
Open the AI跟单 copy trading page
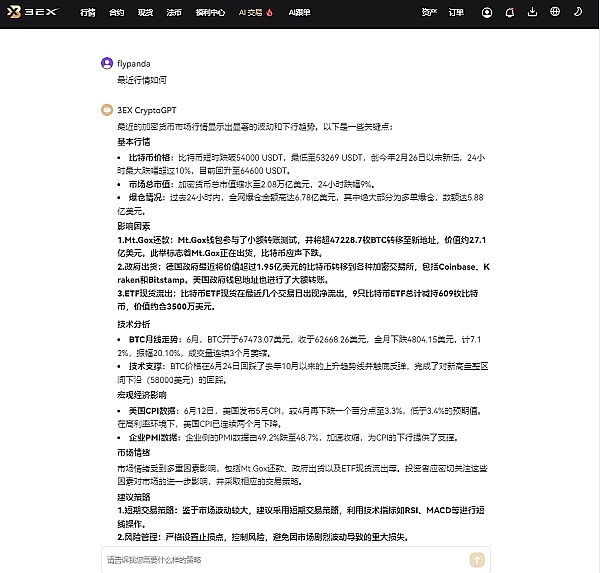point(300,13)
